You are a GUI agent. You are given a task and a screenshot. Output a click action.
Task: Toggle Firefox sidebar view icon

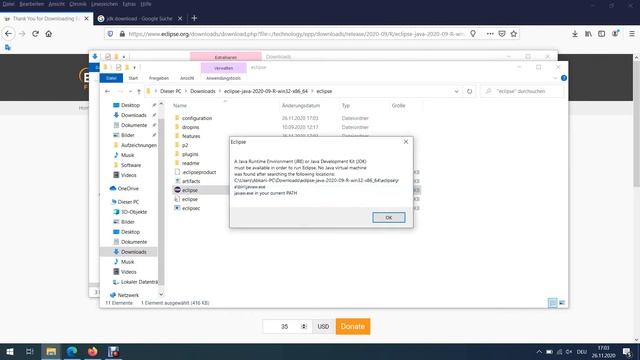602,34
